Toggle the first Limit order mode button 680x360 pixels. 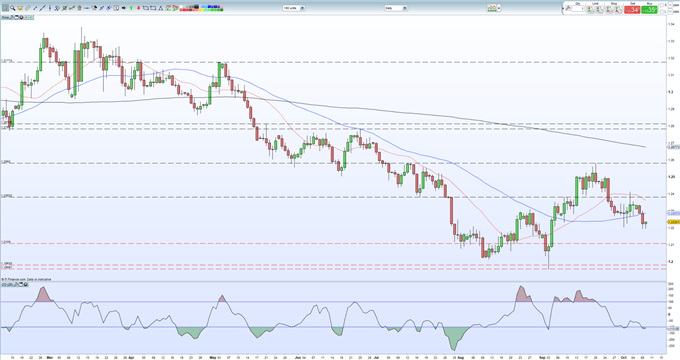click(591, 10)
